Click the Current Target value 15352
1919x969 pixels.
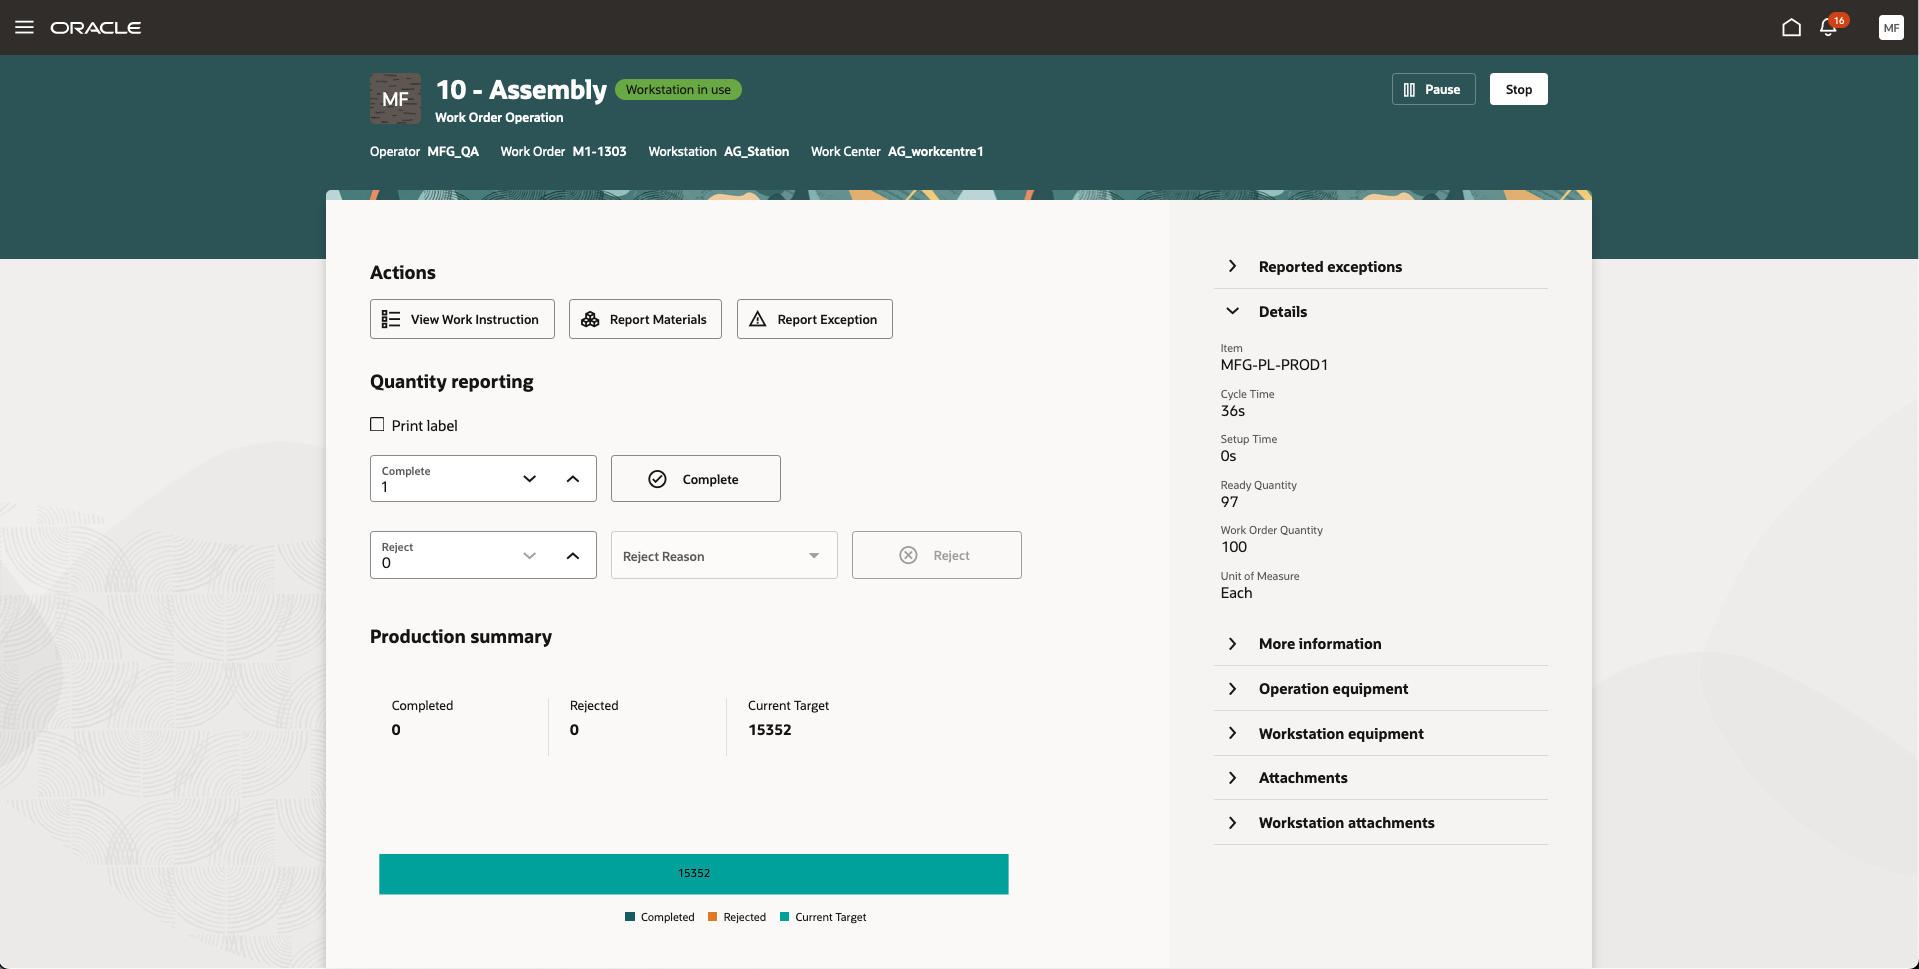(770, 730)
